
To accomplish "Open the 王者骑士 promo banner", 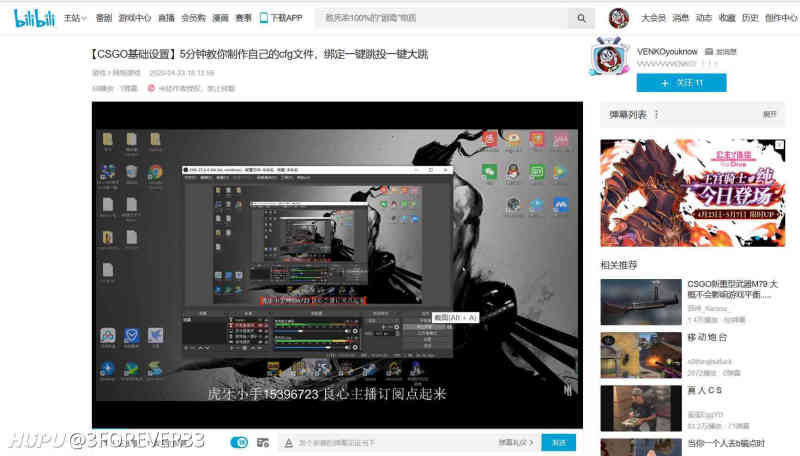I will [692, 193].
